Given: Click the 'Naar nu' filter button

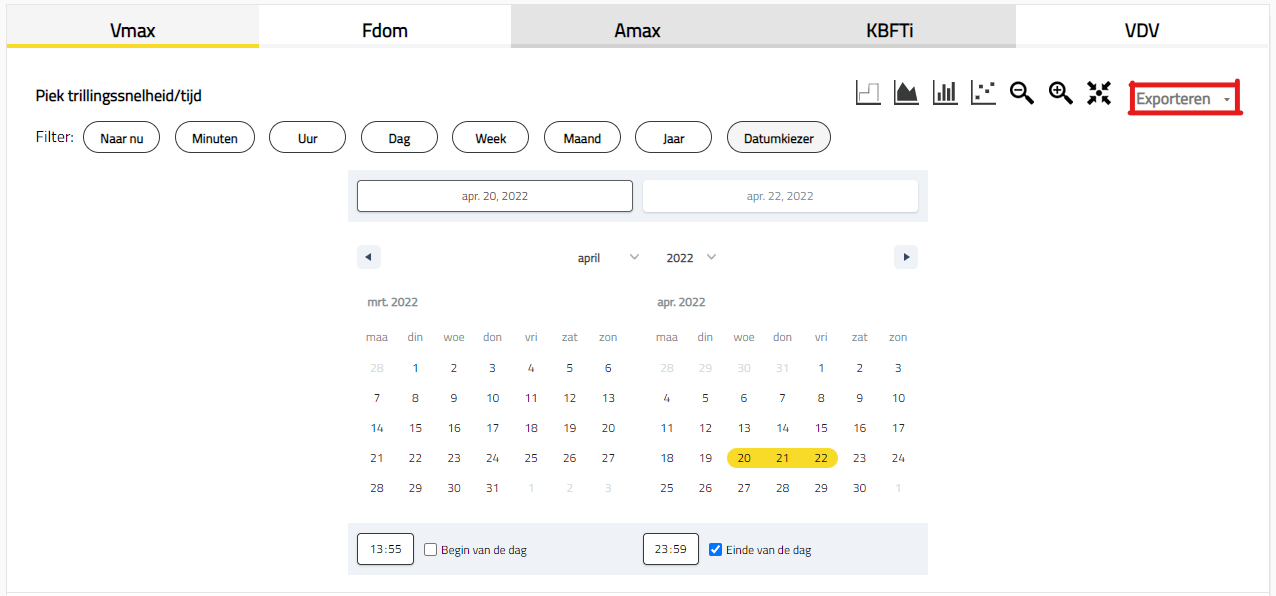Looking at the screenshot, I should (121, 138).
